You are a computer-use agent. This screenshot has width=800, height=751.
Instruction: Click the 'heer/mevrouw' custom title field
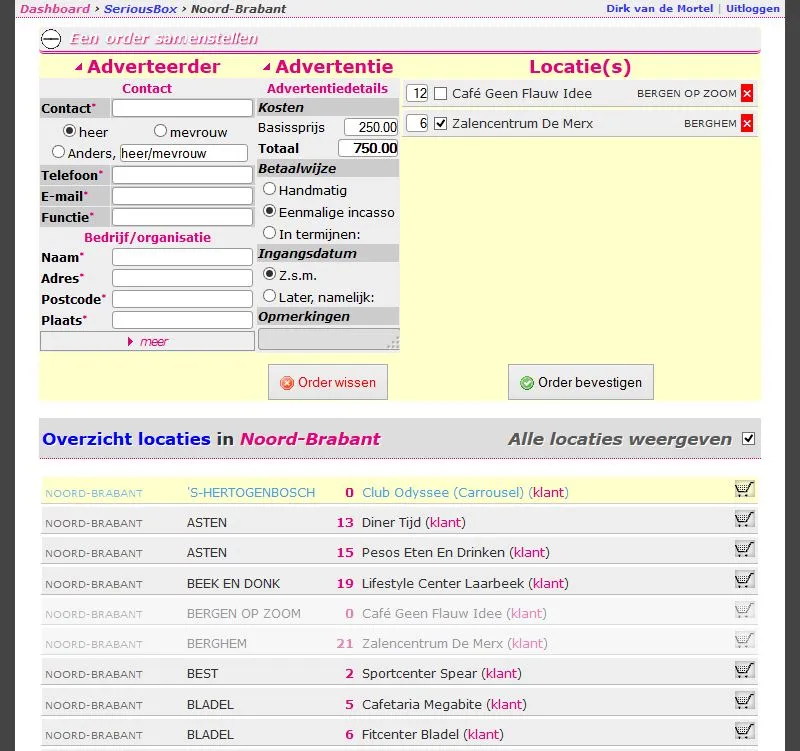(184, 153)
